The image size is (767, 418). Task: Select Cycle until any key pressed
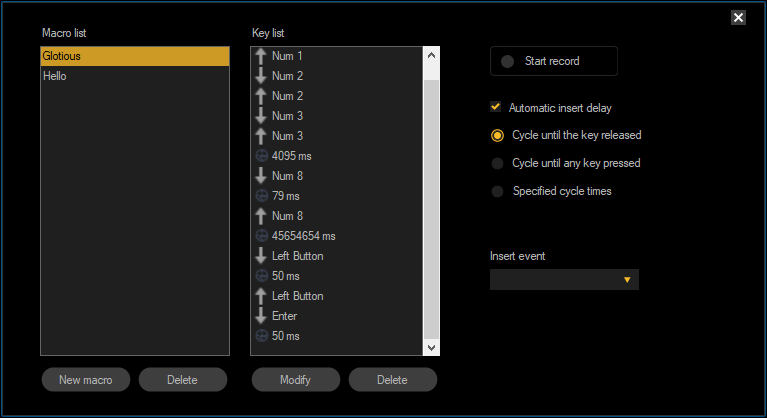(498, 163)
